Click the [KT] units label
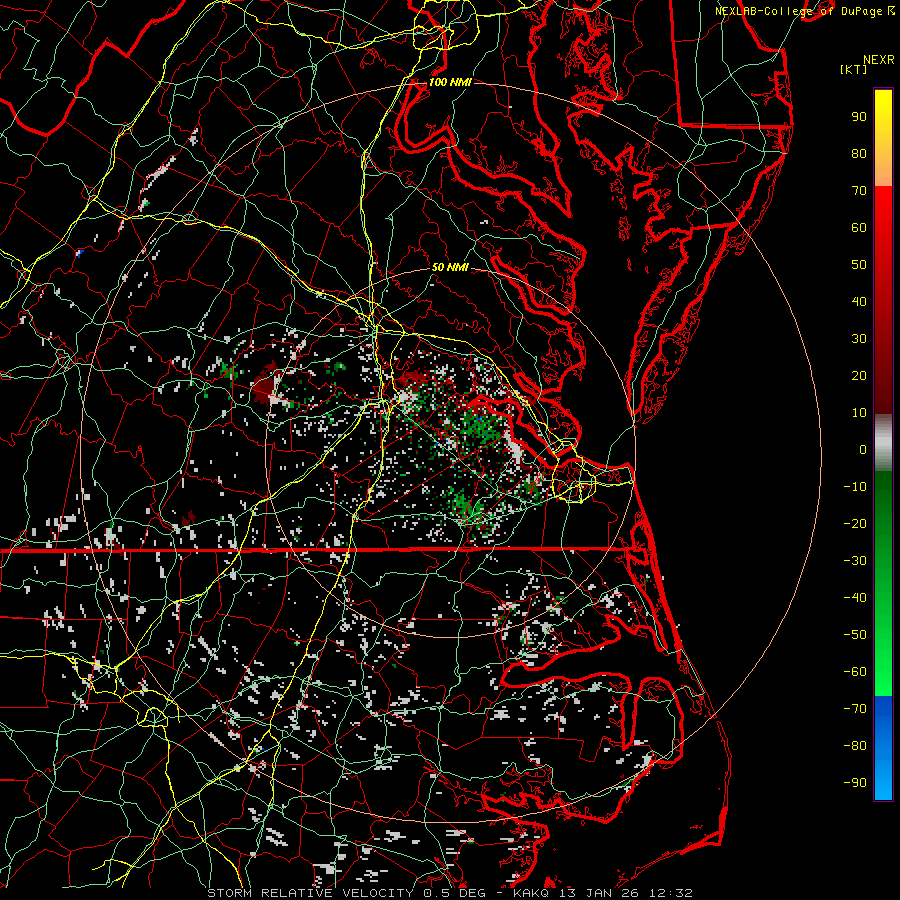 coord(854,69)
